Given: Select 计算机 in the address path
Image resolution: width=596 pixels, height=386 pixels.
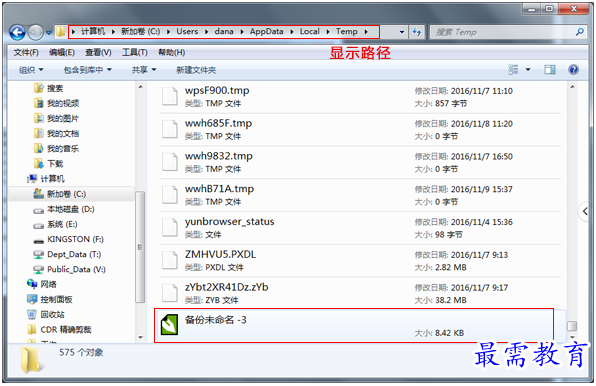Looking at the screenshot, I should pyautogui.click(x=93, y=32).
